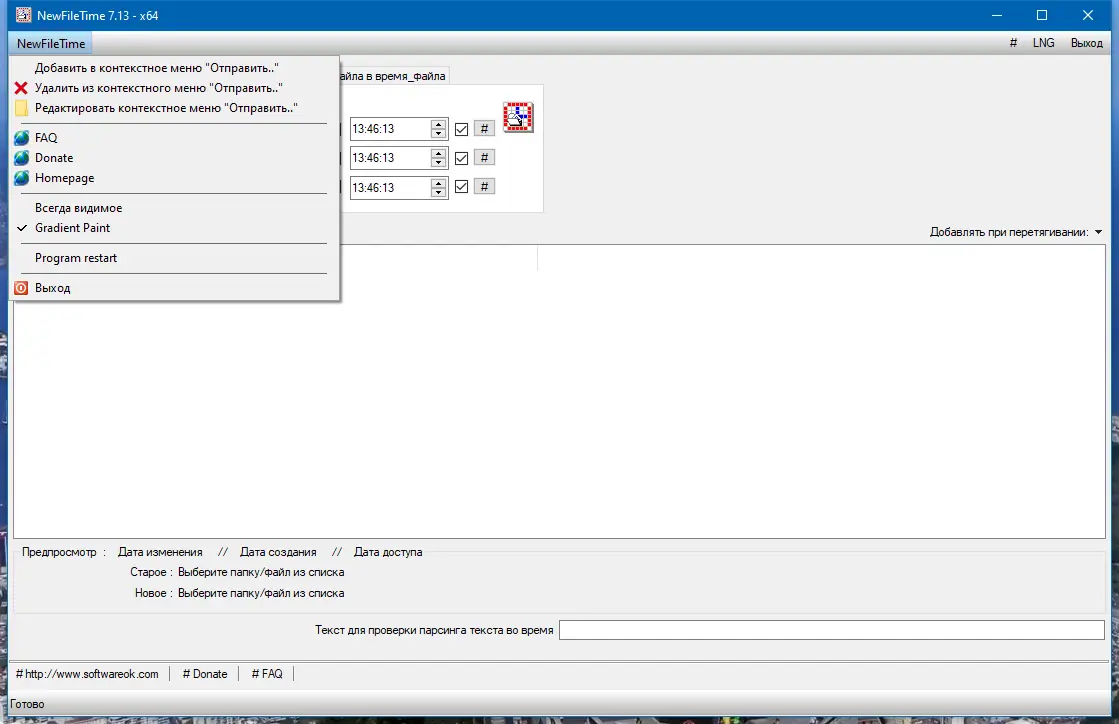Screen dimensions: 1119x724
Task: Open the # menu in the top bar
Action: [1013, 43]
